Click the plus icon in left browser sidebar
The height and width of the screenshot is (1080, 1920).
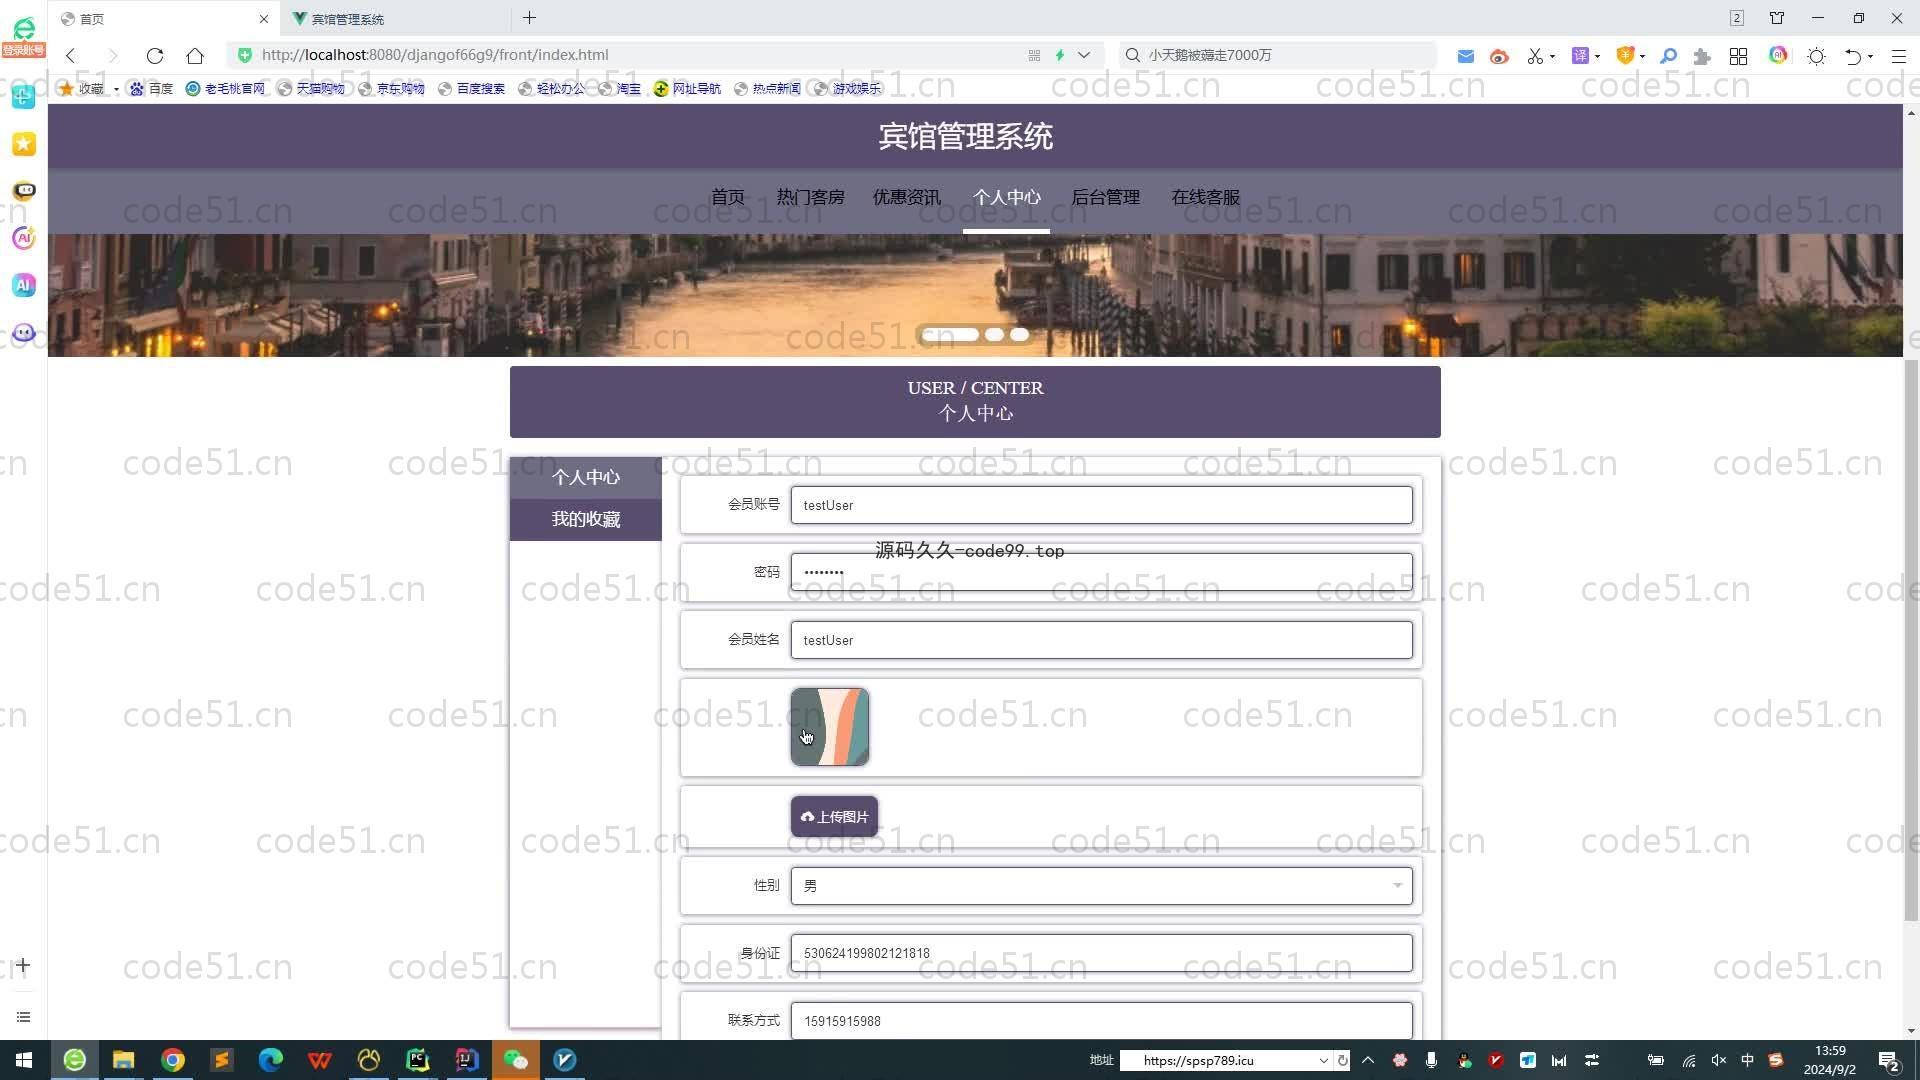point(23,965)
